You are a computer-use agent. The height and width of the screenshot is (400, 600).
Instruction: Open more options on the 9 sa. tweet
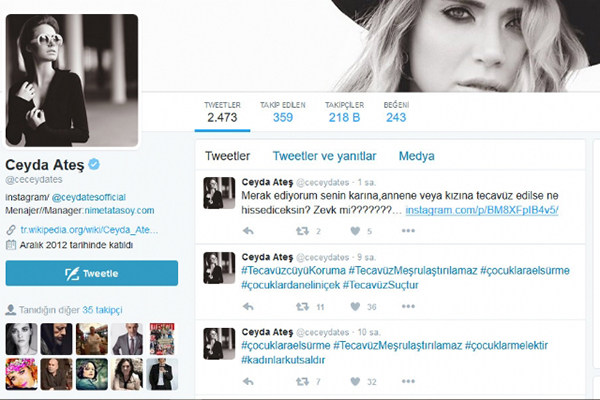tap(408, 306)
